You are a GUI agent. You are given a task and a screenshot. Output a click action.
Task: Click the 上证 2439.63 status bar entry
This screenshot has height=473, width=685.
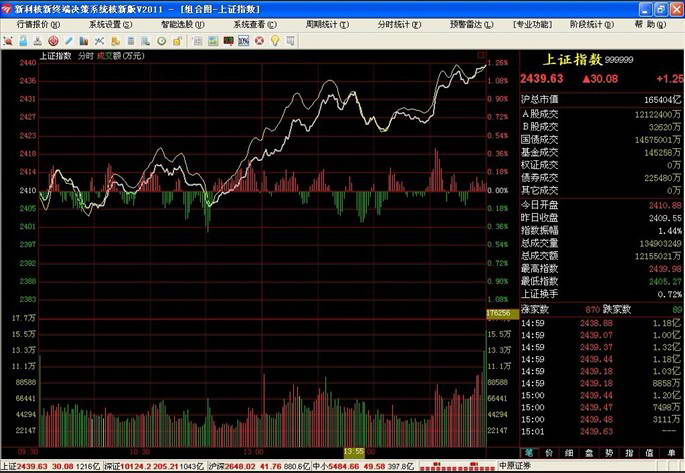(x=51, y=466)
